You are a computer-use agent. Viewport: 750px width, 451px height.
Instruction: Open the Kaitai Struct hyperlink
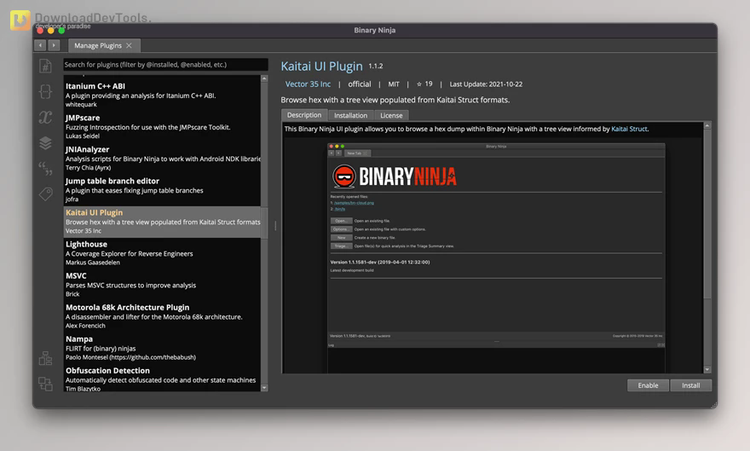pos(629,129)
